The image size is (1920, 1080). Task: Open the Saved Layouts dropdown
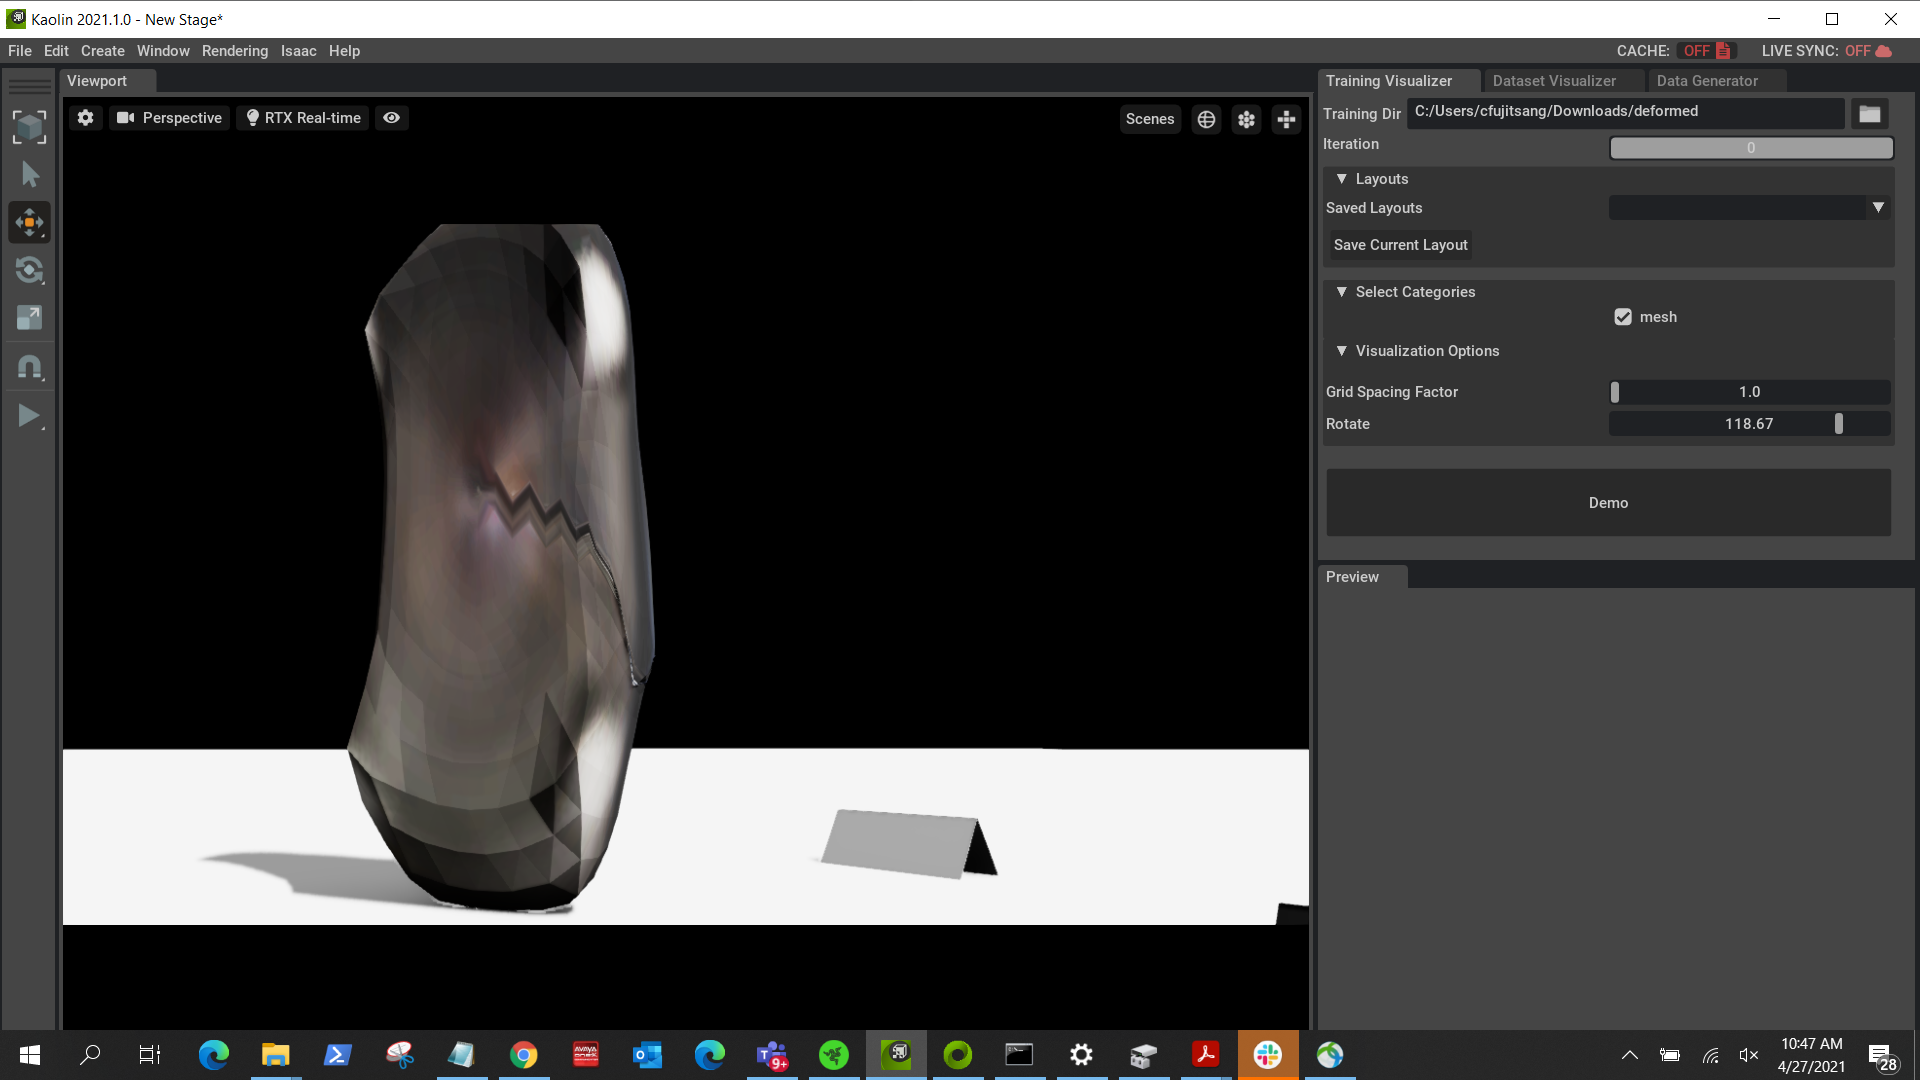point(1877,208)
